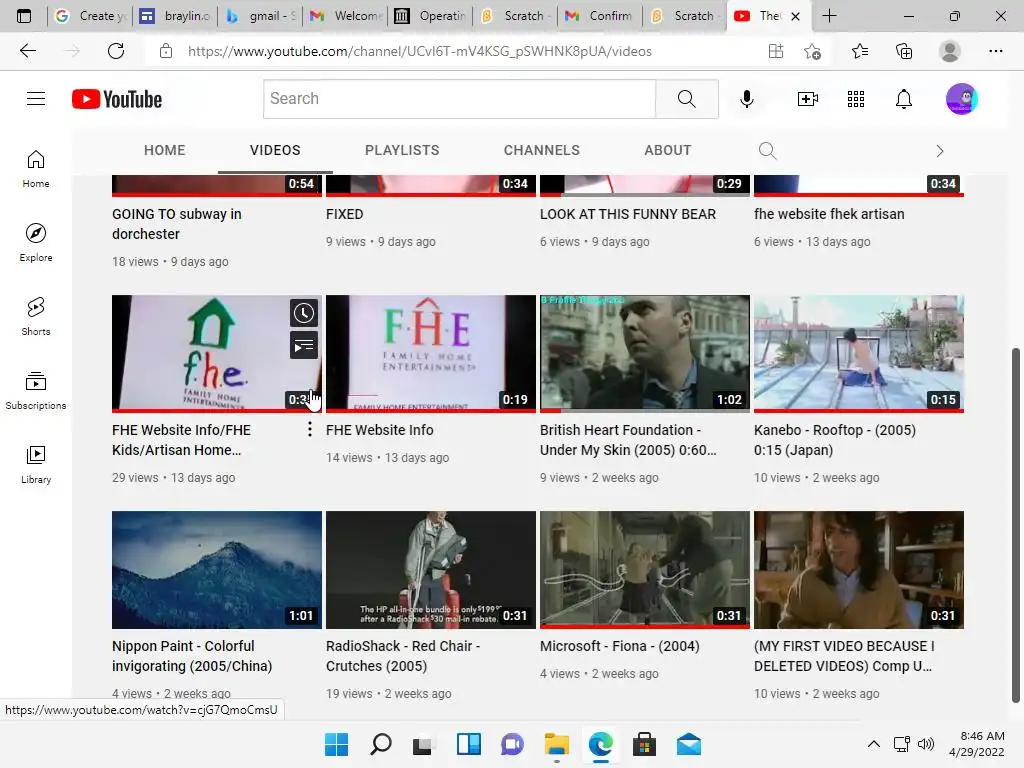Go to Home in the sidebar
Viewport: 1024px width, 768px height.
click(36, 168)
